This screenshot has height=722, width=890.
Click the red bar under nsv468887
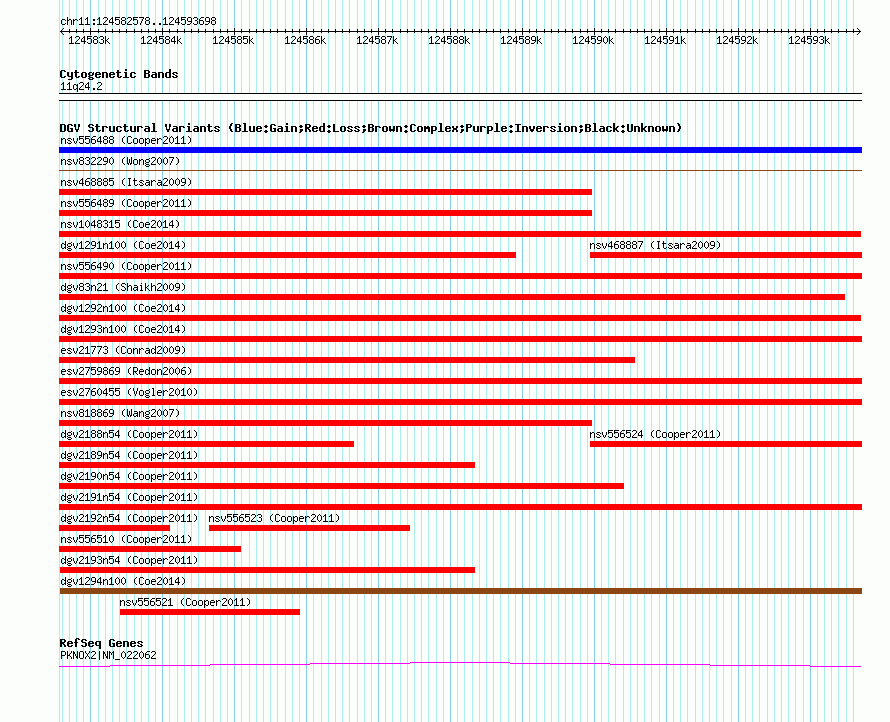point(726,255)
